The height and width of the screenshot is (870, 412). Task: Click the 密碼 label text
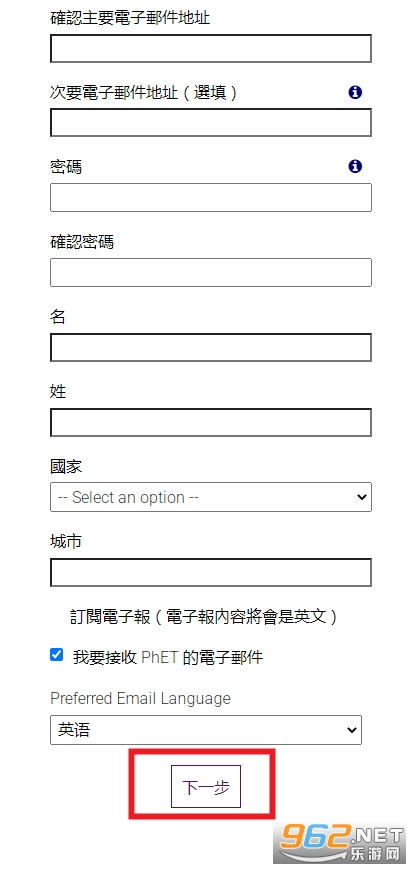[66, 166]
